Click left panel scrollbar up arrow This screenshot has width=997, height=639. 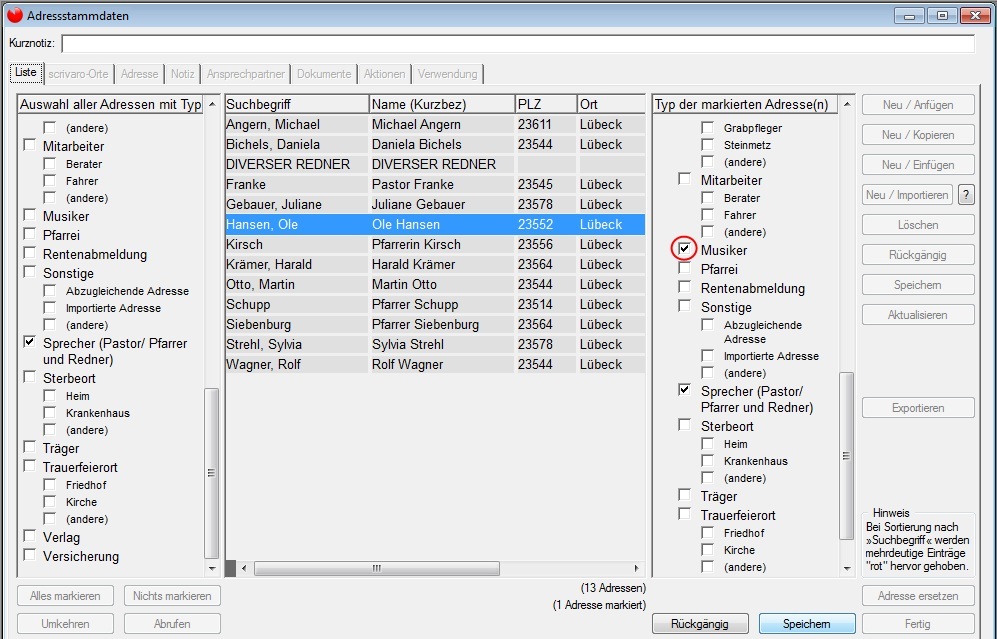coord(212,104)
